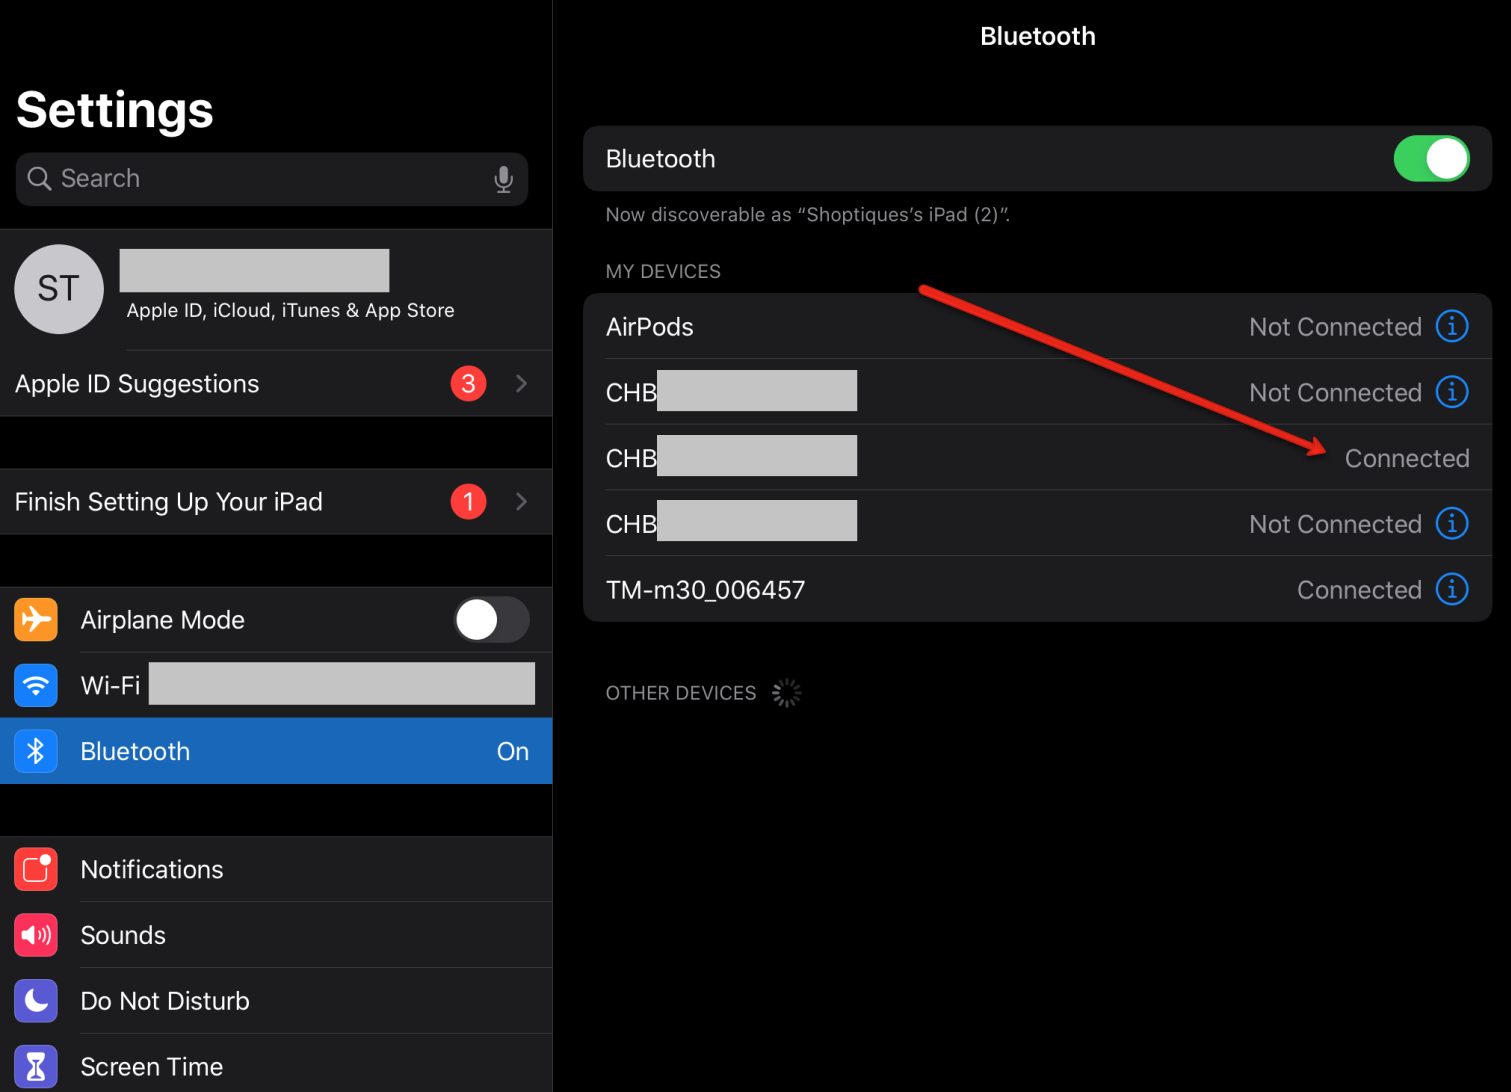
Task: Tap the magnifying glass search icon
Action: tap(39, 179)
